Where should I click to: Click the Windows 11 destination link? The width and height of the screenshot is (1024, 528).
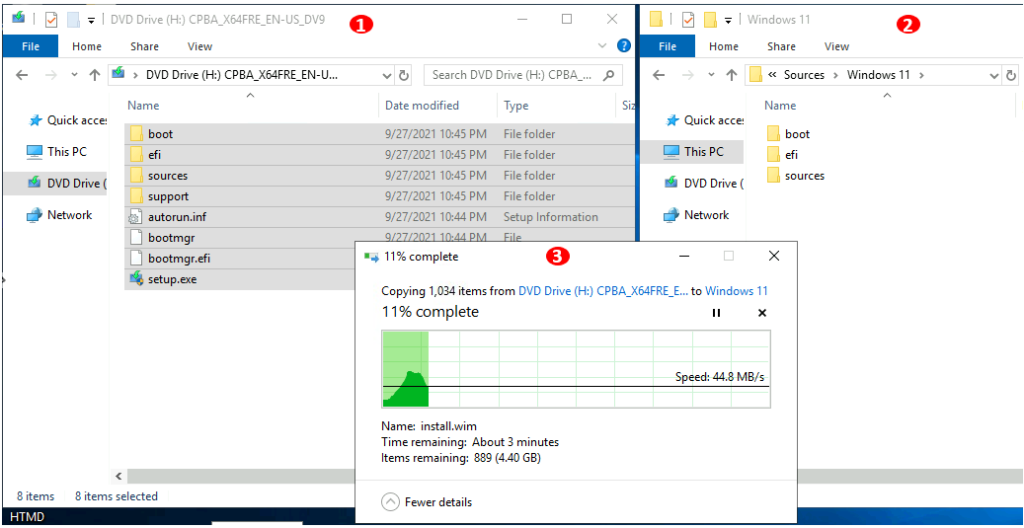click(x=736, y=291)
